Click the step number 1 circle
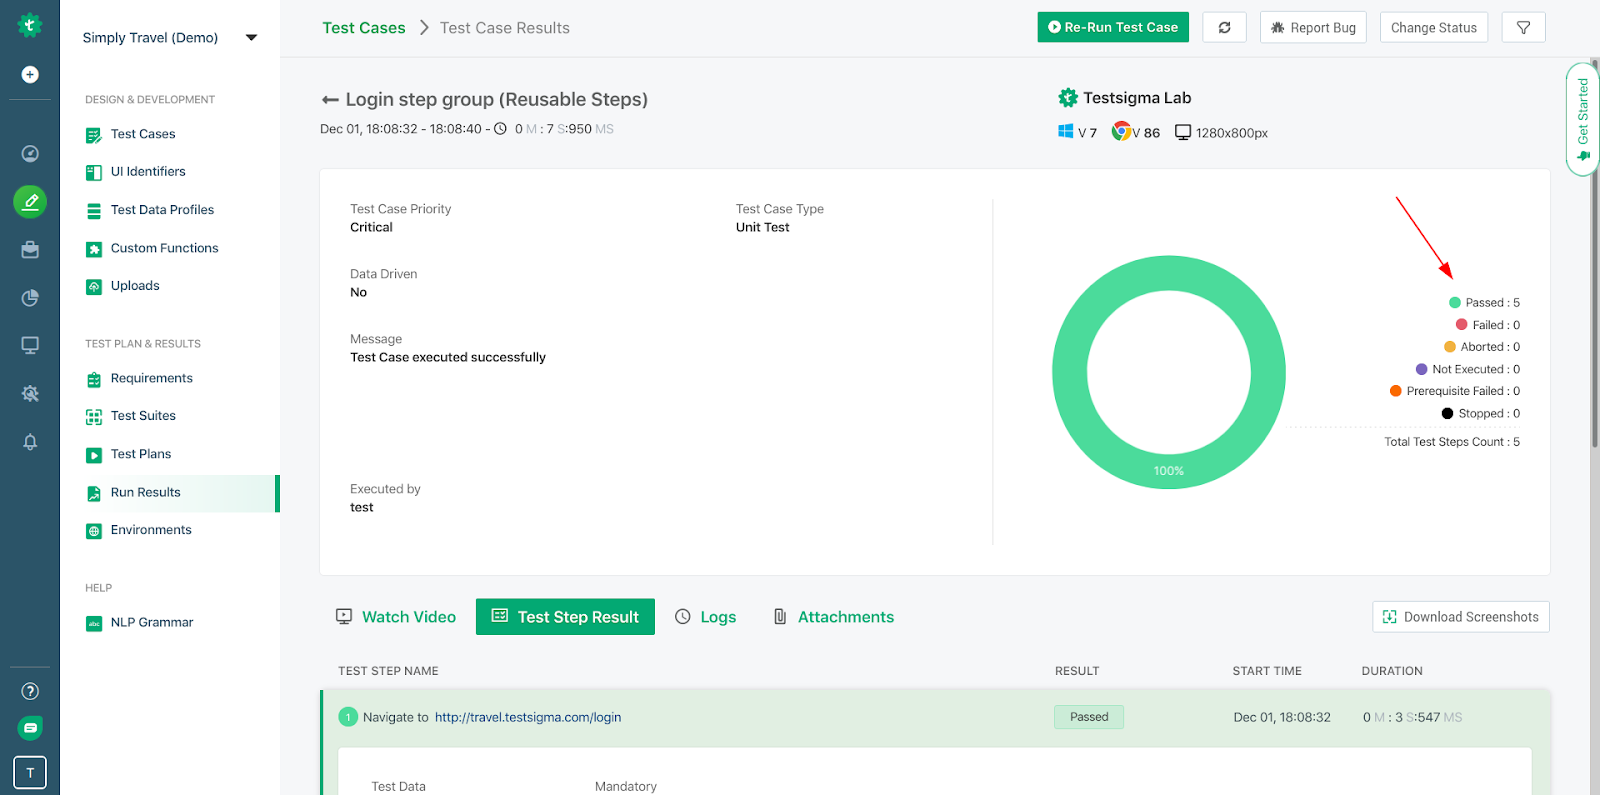Screen dimensions: 1600x795 coord(348,717)
